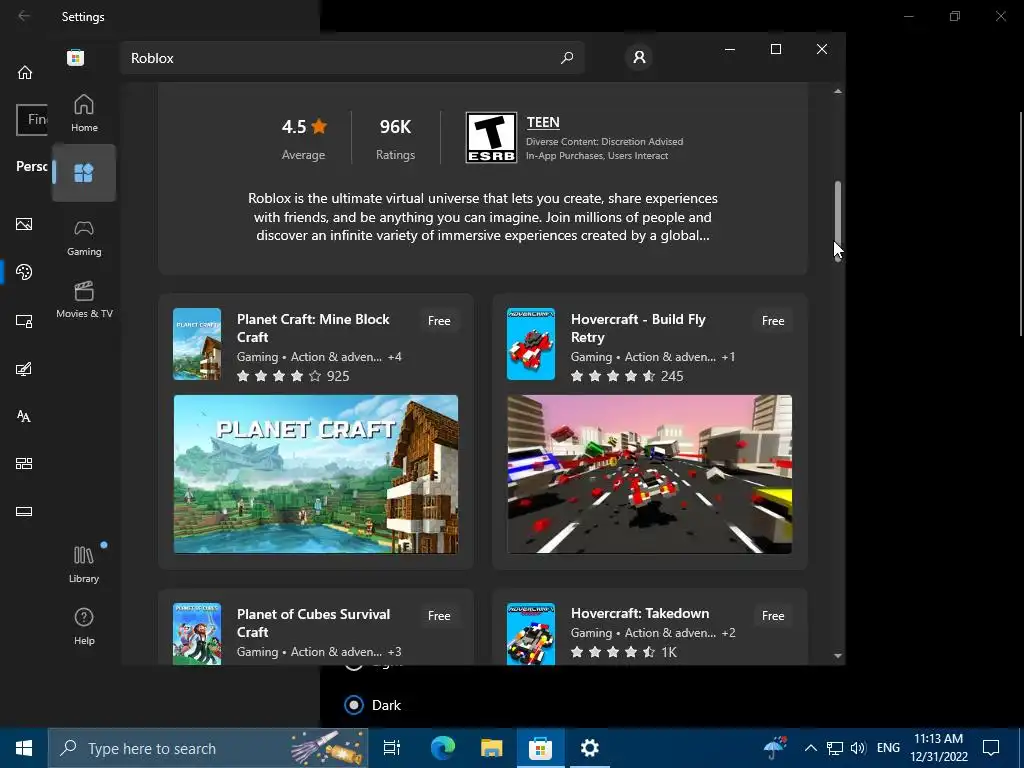Viewport: 1024px width, 768px height.
Task: Show hidden system tray icons
Action: 810,748
